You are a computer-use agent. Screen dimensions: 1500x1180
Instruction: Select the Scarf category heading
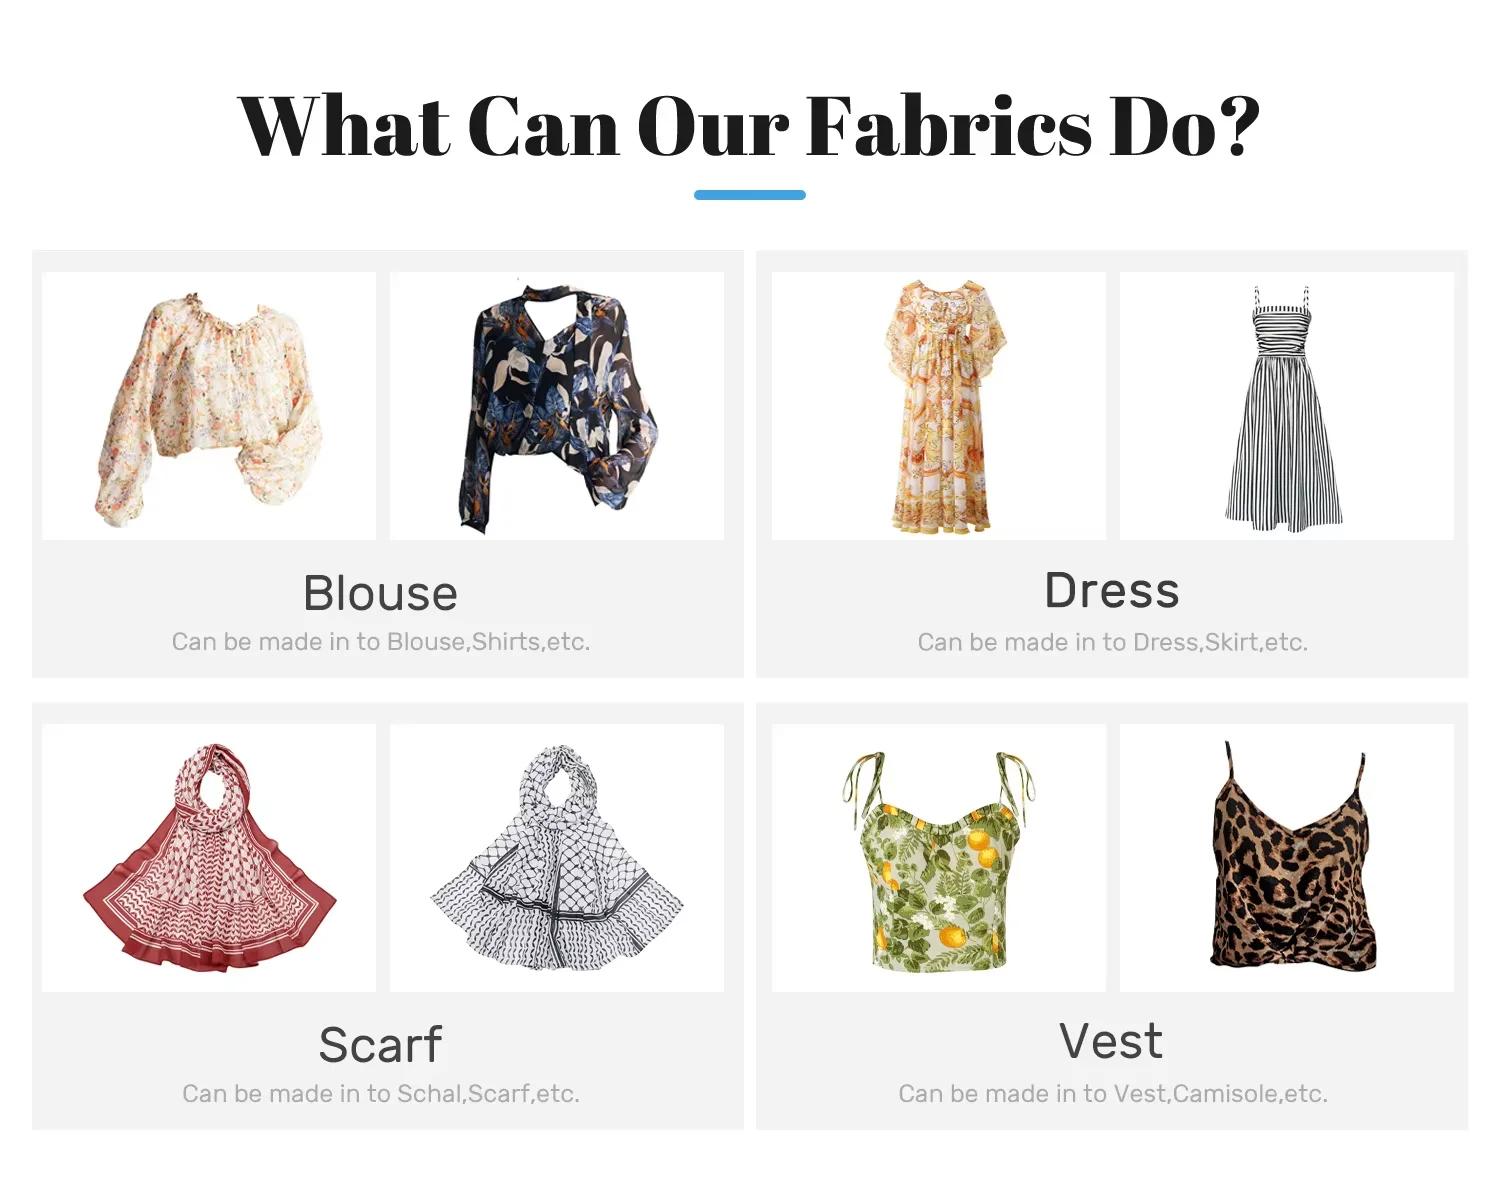(x=381, y=1045)
